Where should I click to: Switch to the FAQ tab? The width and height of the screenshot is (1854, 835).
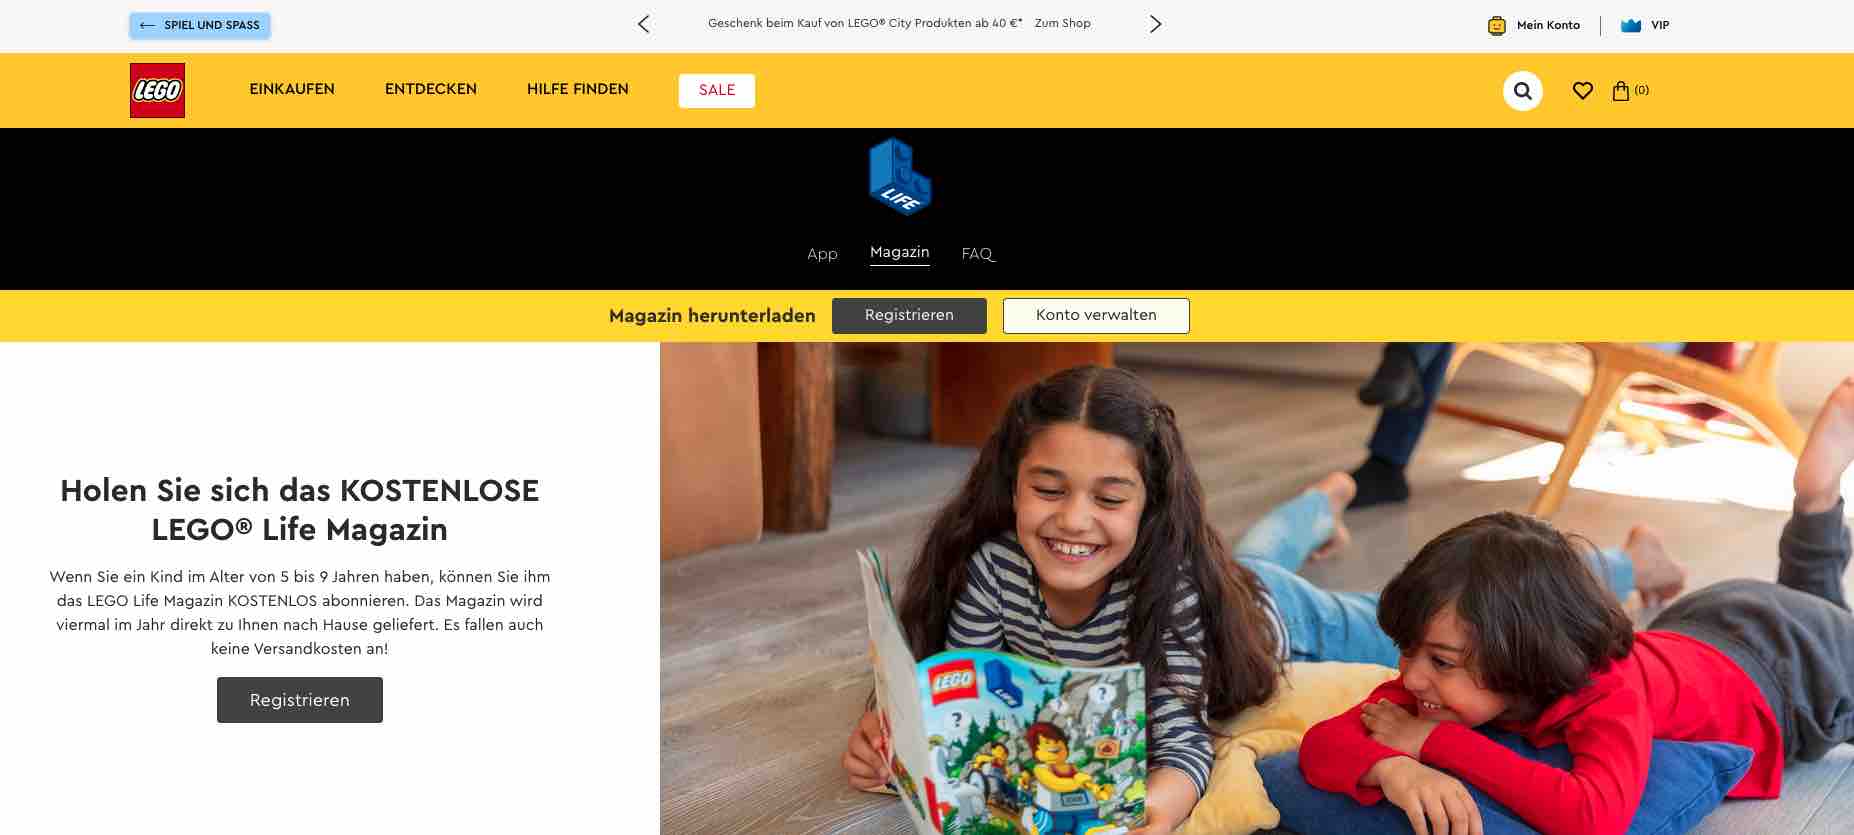point(977,254)
